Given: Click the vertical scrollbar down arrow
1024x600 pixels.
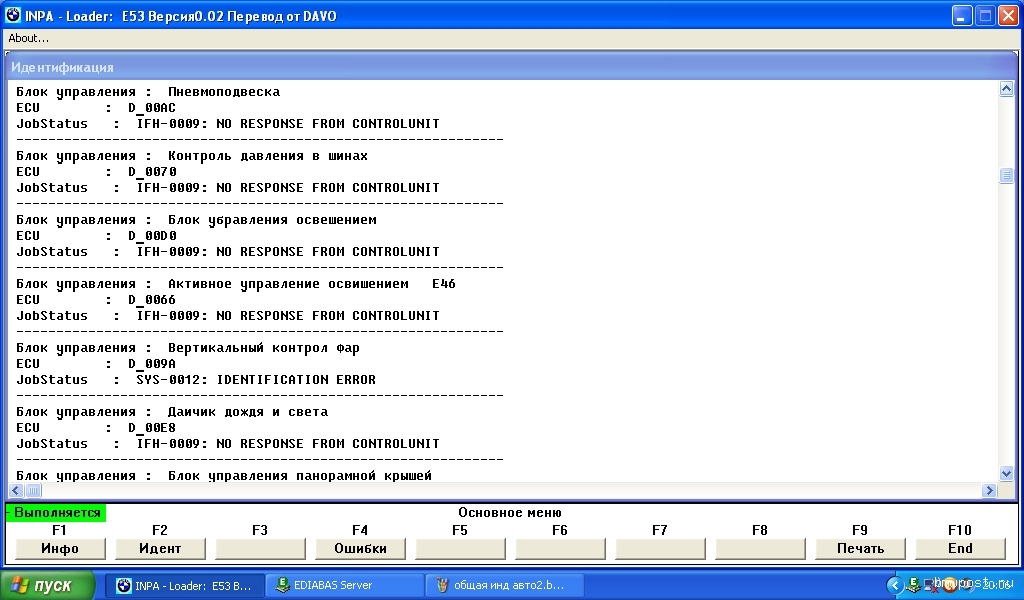Looking at the screenshot, I should 1007,473.
